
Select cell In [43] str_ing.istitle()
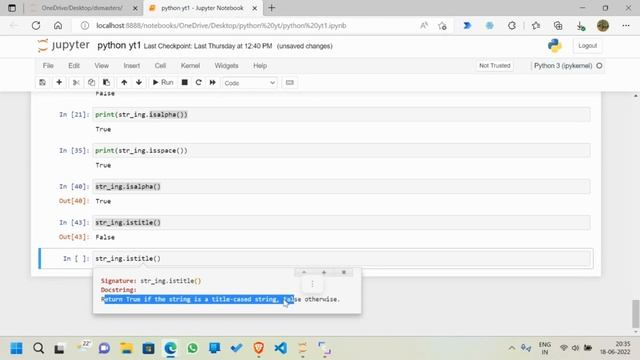(x=341, y=222)
